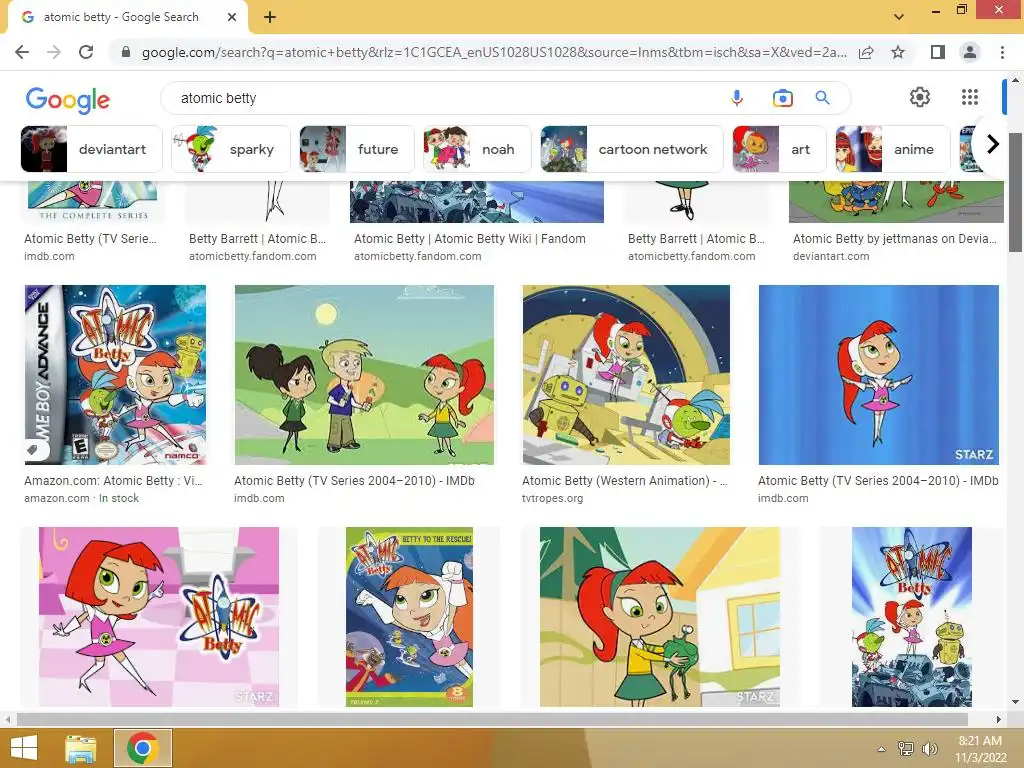Filter results by the art chip
The height and width of the screenshot is (768, 1024).
coord(780,149)
